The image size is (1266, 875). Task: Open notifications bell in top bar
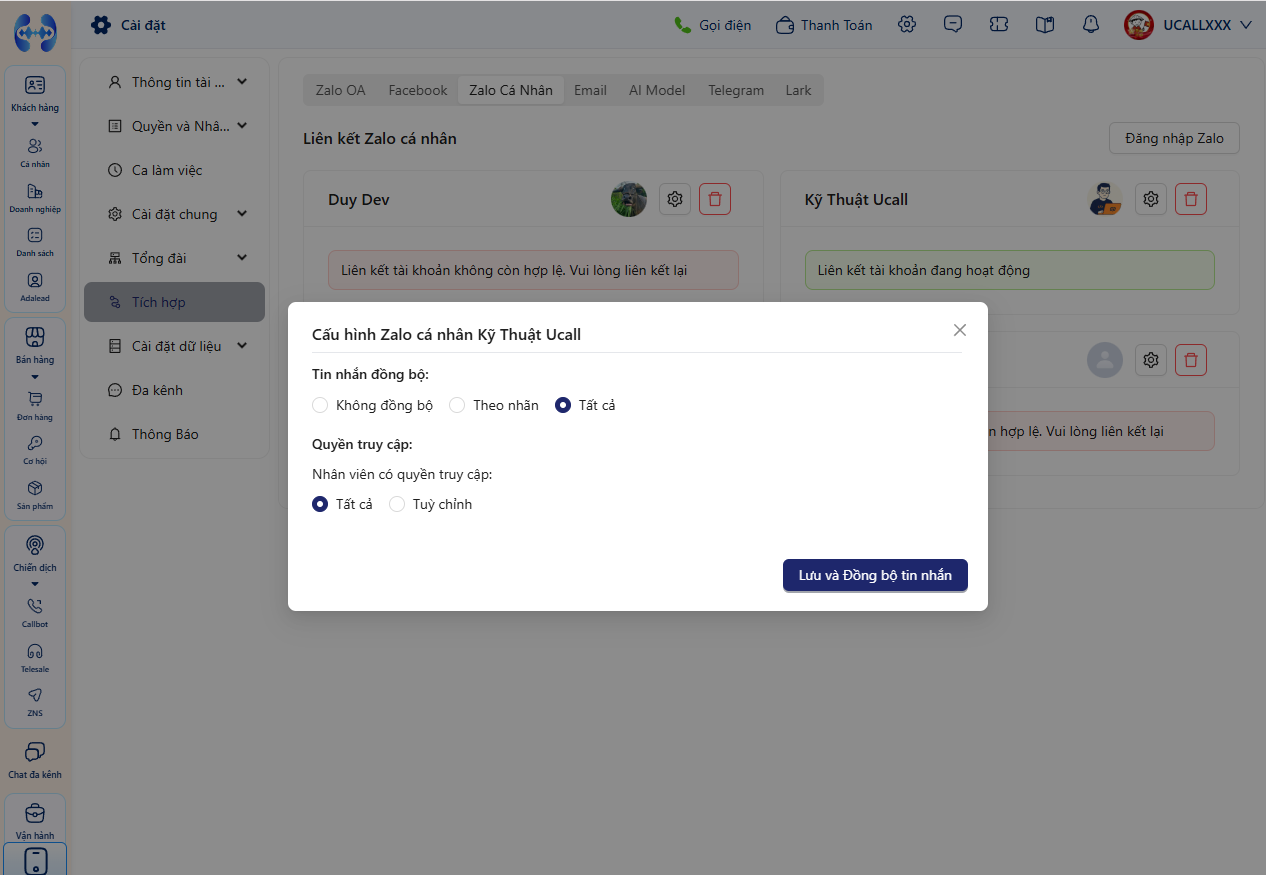point(1091,25)
